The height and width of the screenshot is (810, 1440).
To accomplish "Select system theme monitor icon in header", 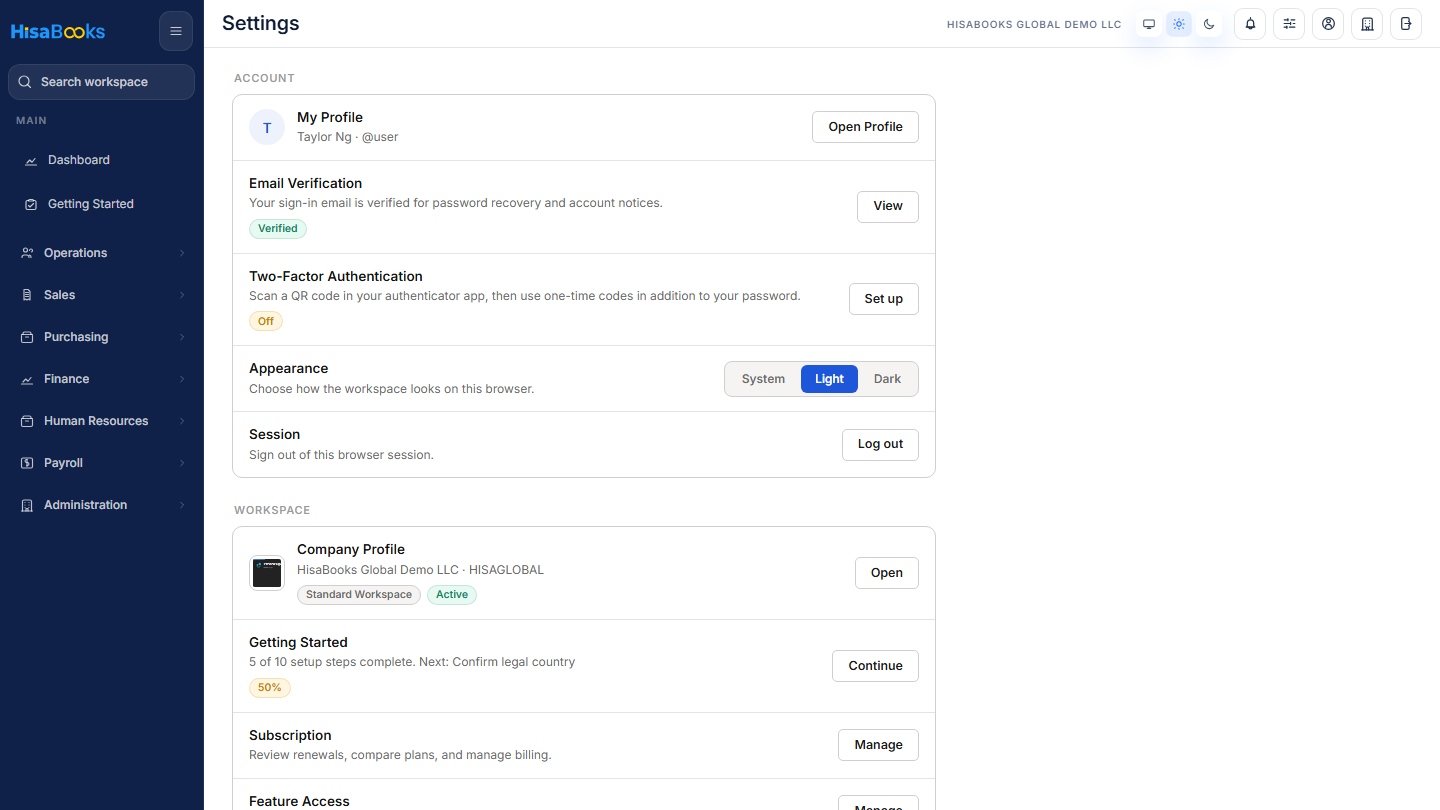I will 1149,24.
